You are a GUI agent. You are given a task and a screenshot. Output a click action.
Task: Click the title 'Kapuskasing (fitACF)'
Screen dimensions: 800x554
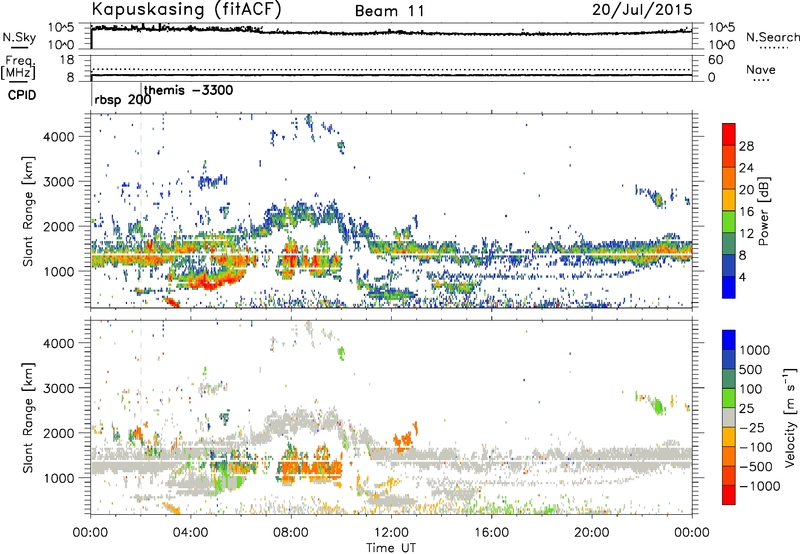tap(186, 10)
